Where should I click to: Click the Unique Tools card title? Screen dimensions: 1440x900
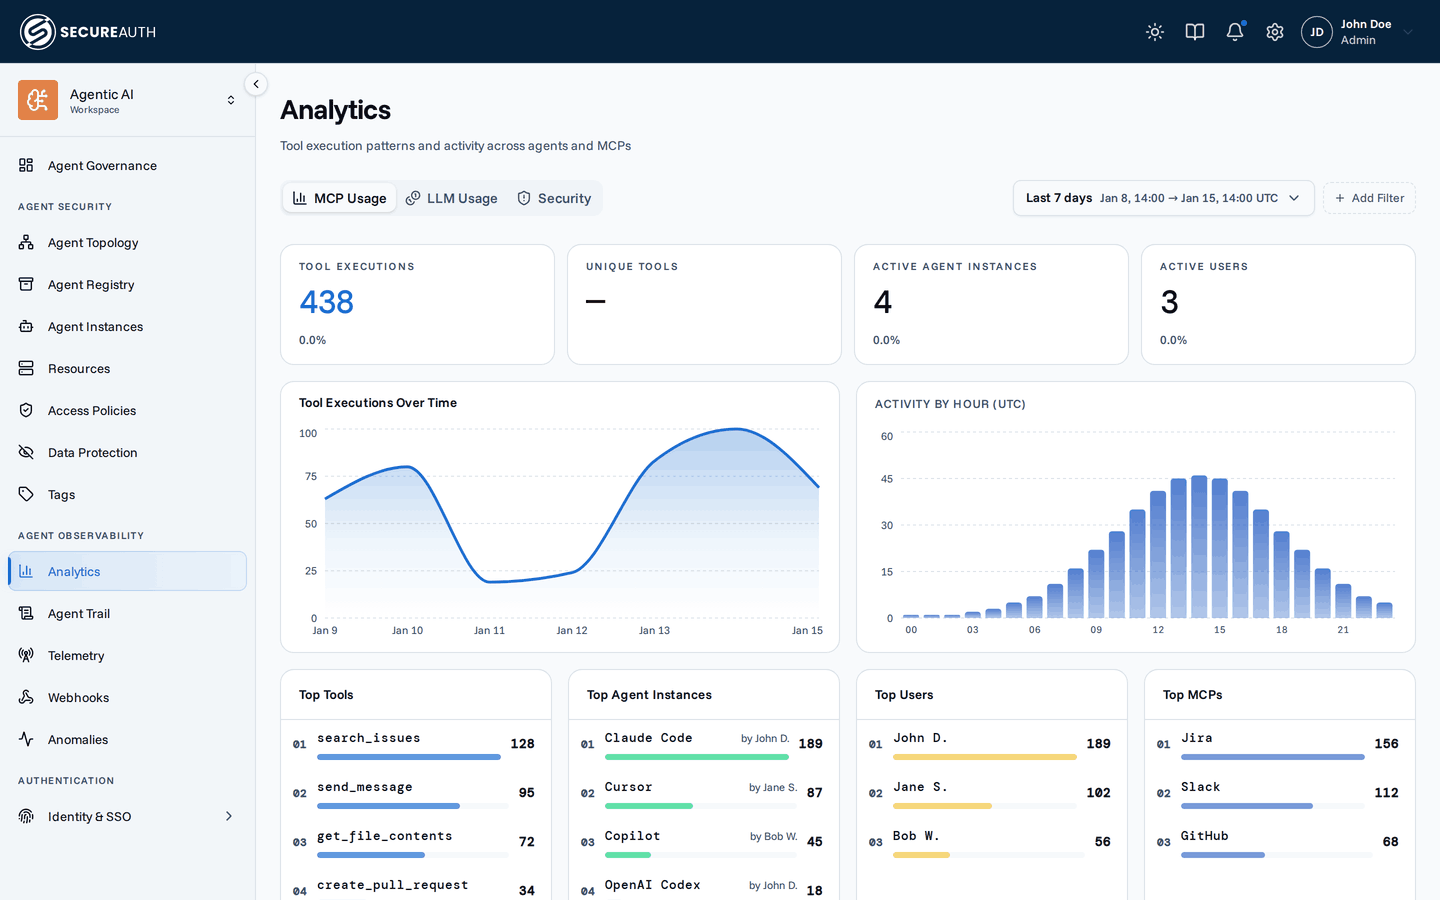point(632,267)
